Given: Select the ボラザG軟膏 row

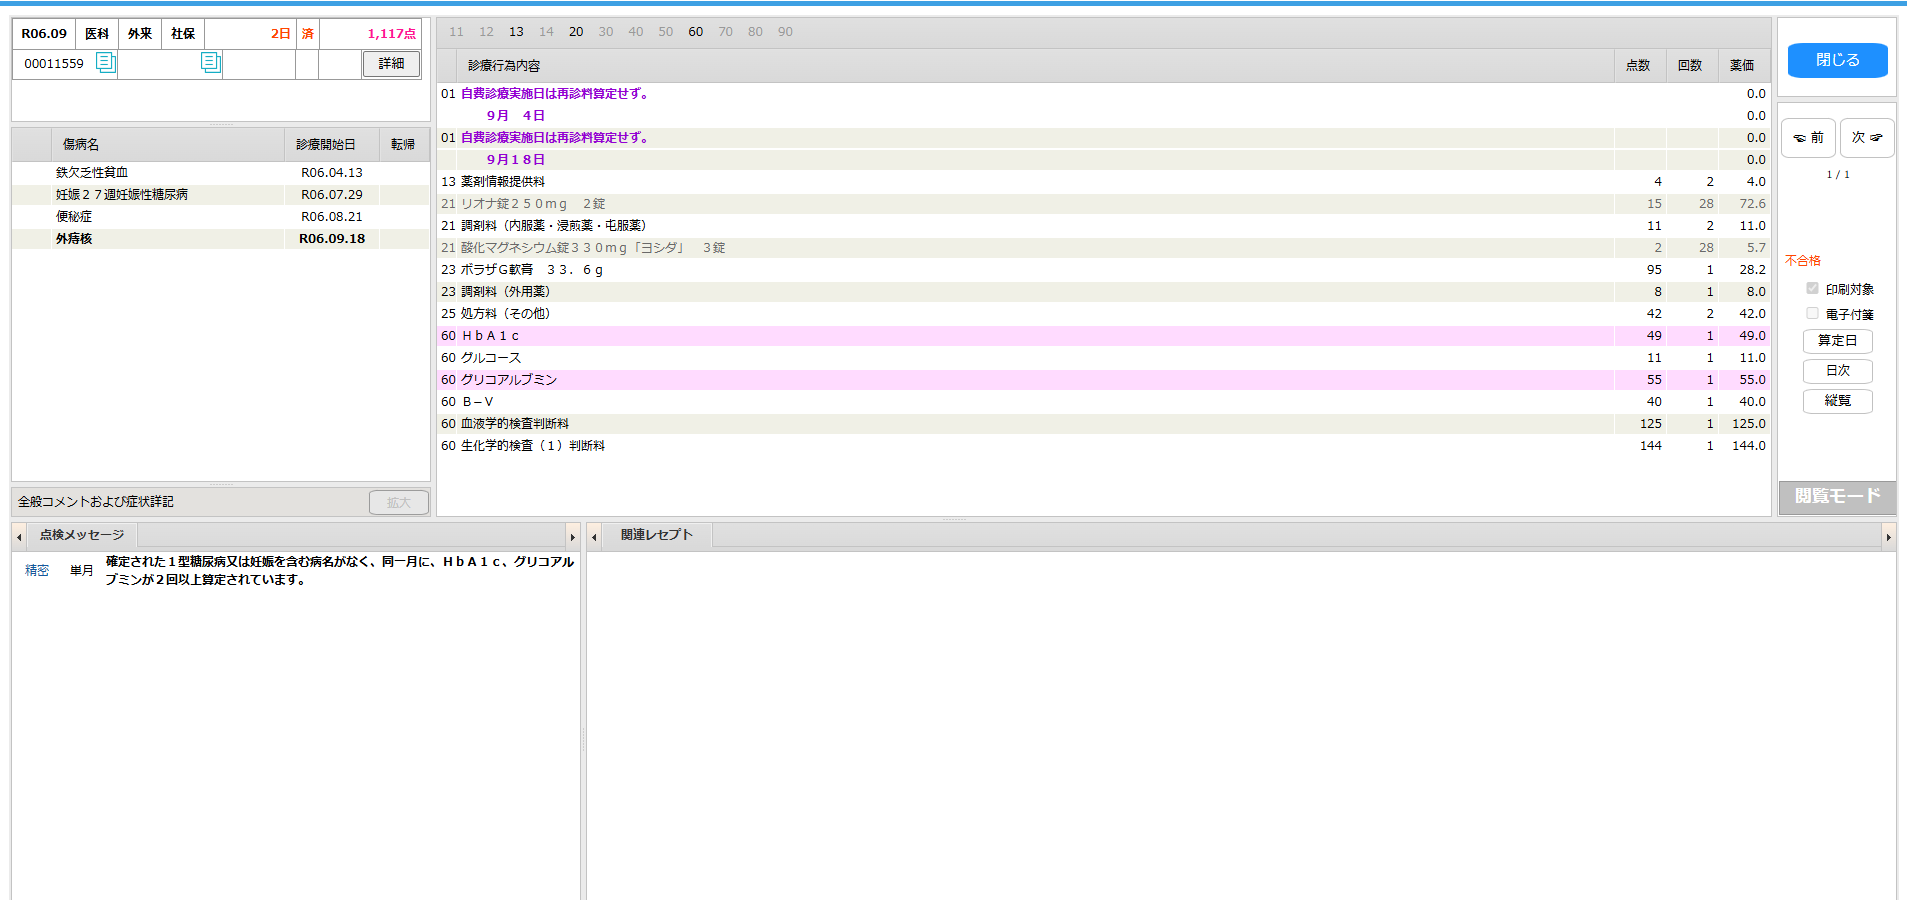Looking at the screenshot, I should click(1104, 270).
